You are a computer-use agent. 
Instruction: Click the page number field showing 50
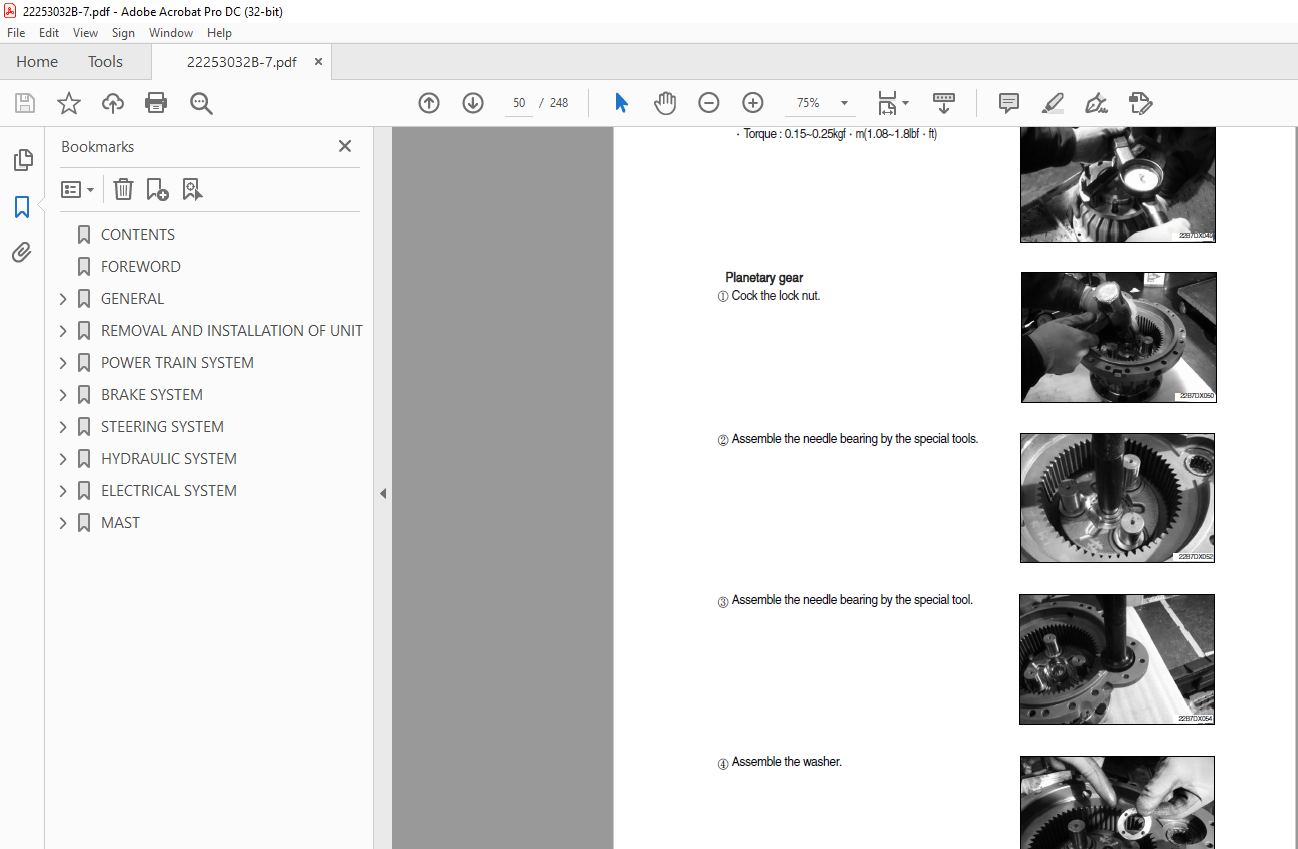pyautogui.click(x=519, y=103)
